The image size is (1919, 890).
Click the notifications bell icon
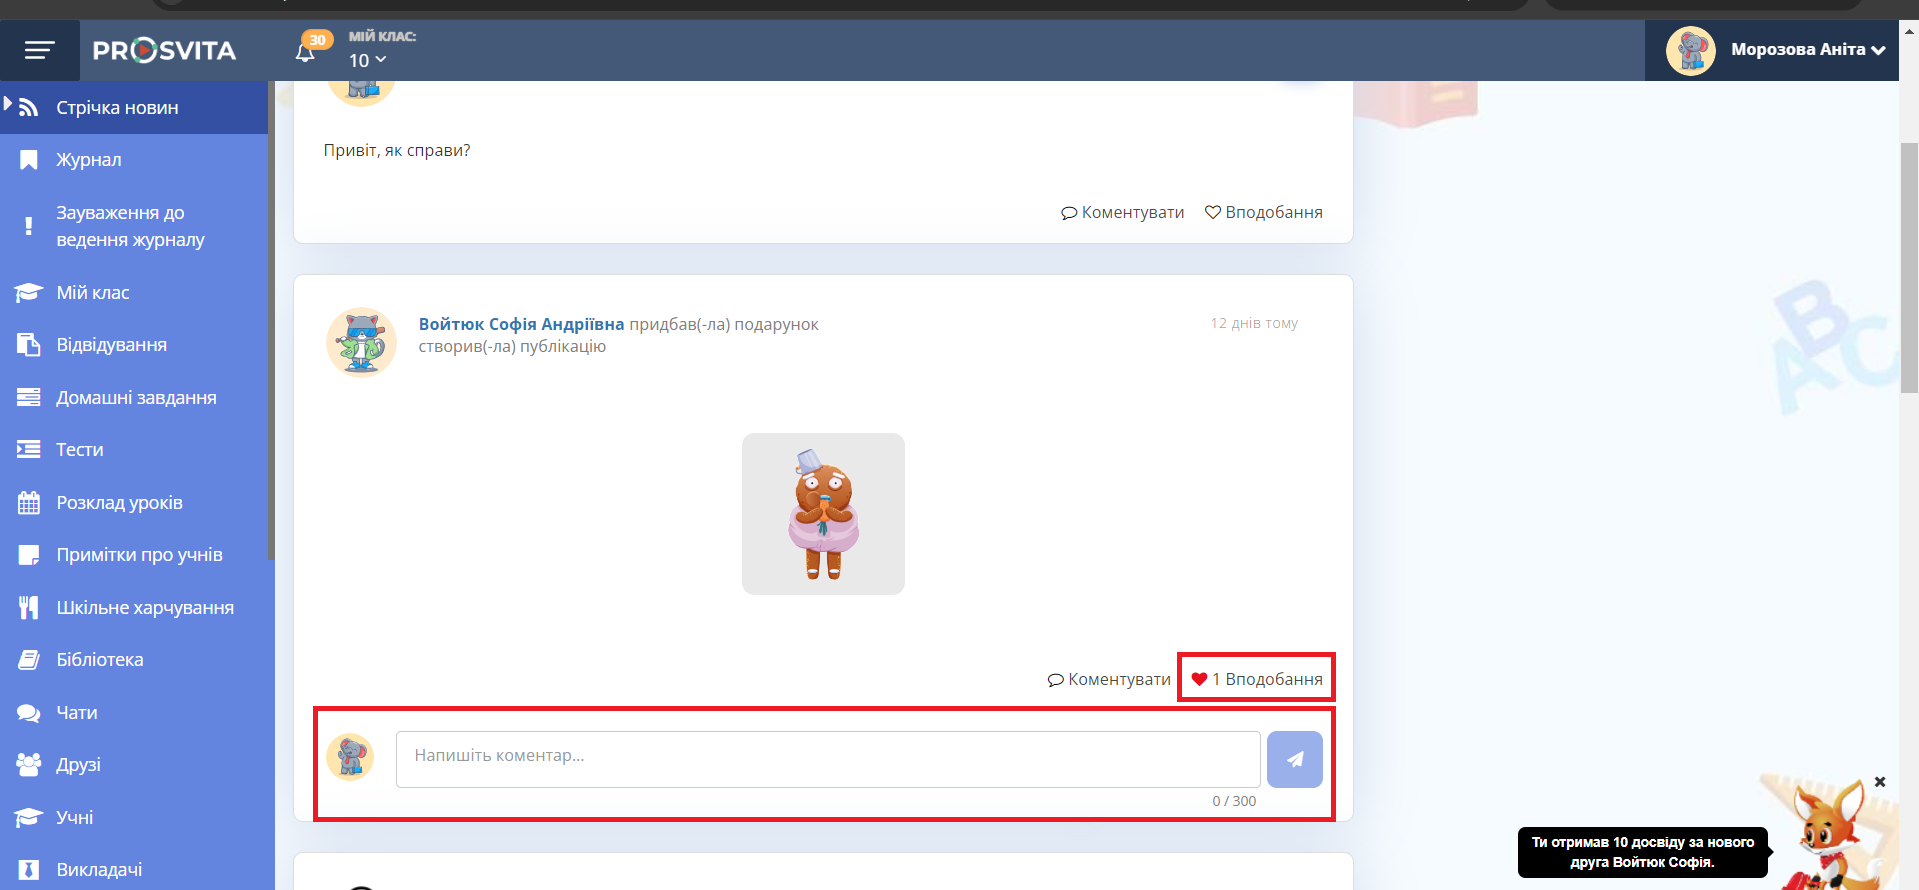coord(306,52)
